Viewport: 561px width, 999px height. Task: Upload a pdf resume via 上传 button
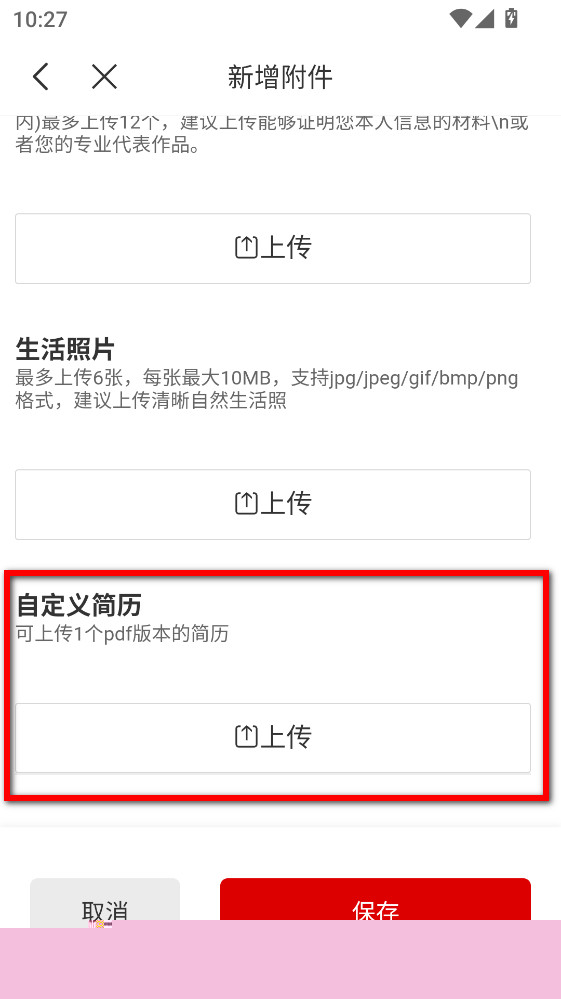[273, 738]
